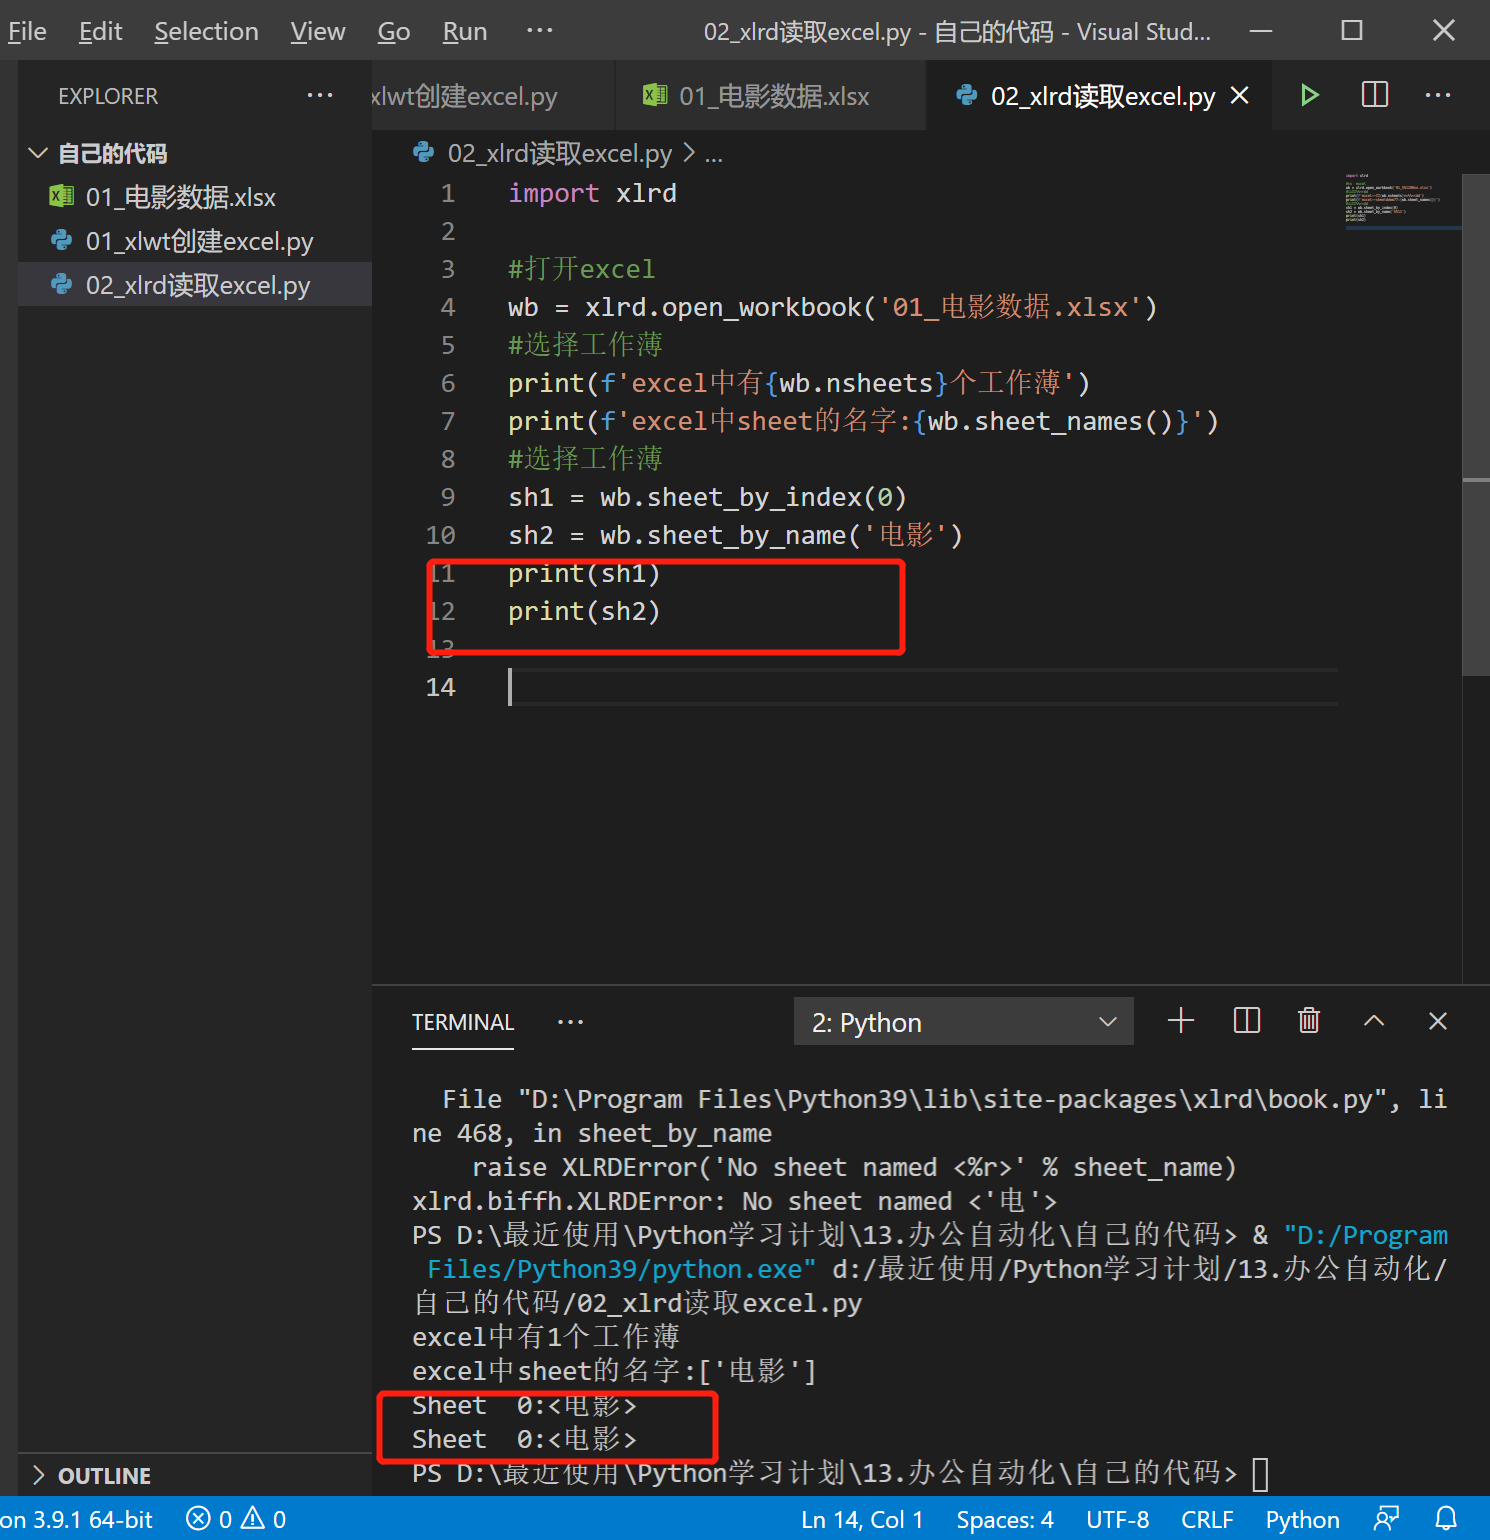Close the 02_xlrd读取excel.py tab
The image size is (1490, 1540).
coord(1239,95)
